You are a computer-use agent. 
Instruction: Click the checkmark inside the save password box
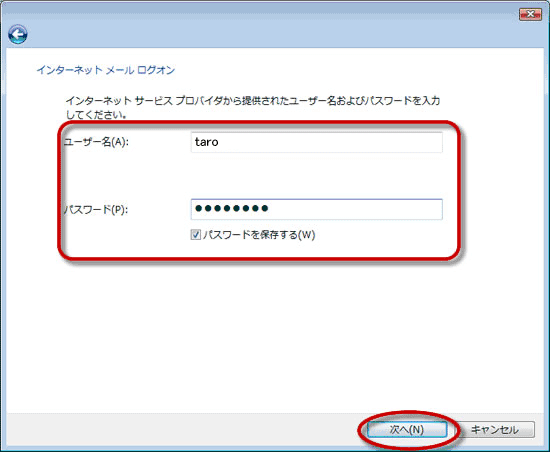point(196,235)
